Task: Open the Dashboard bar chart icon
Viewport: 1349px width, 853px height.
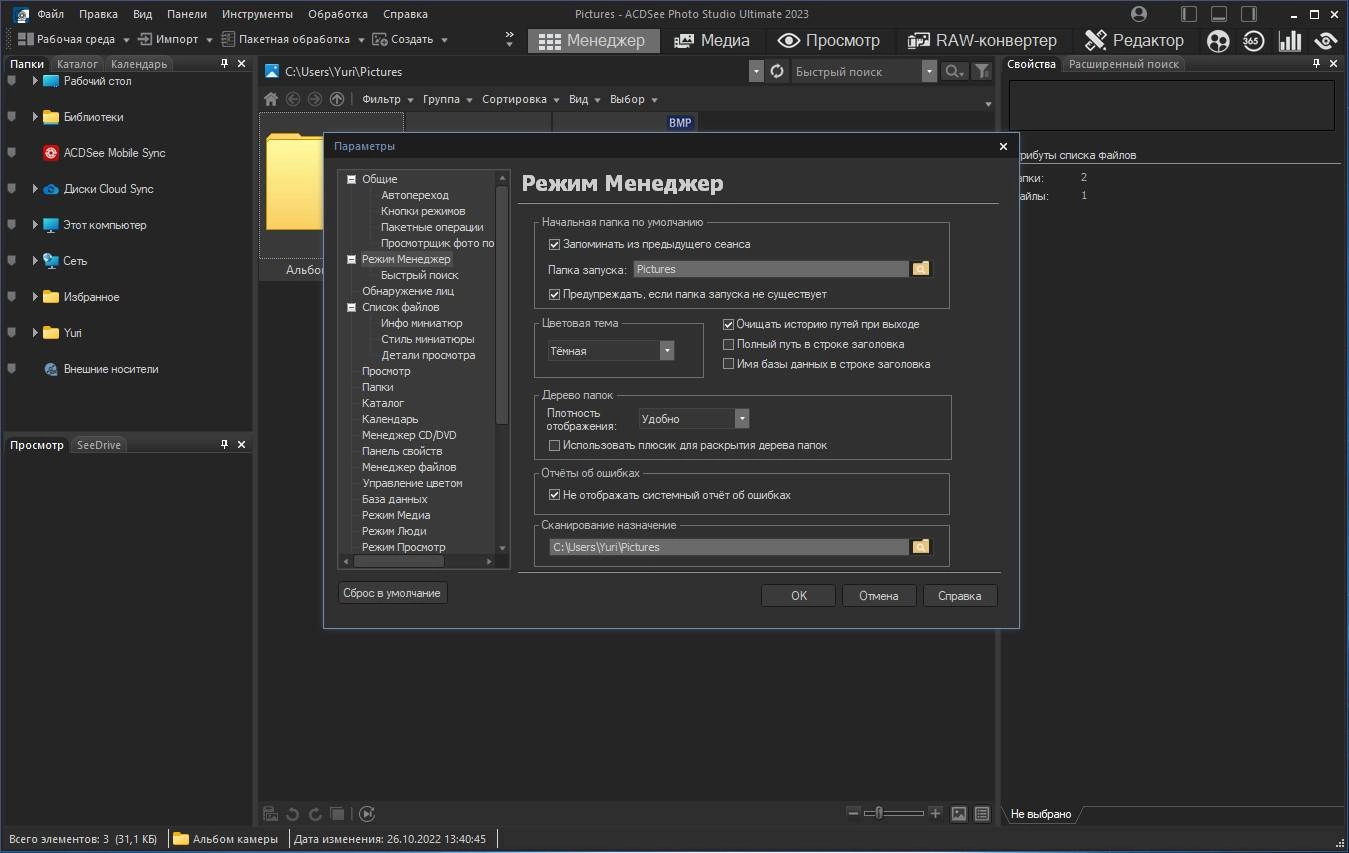Action: (x=1290, y=41)
